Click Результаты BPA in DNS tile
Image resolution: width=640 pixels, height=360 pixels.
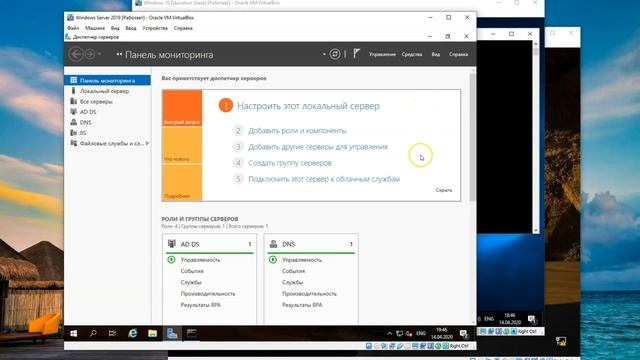[302, 305]
